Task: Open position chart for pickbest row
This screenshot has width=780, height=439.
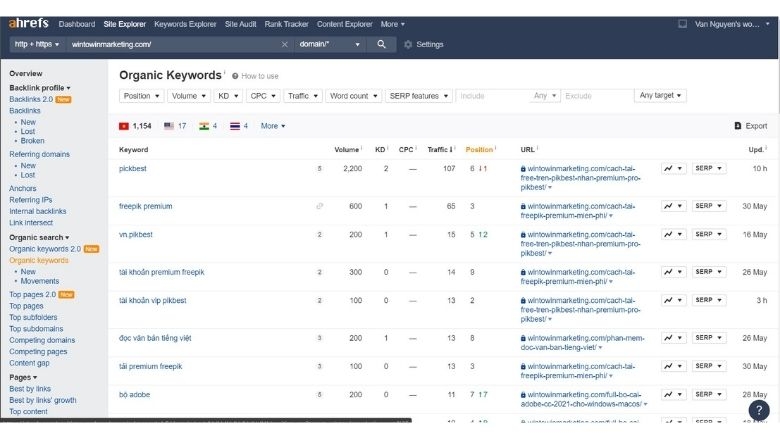Action: coord(673,169)
